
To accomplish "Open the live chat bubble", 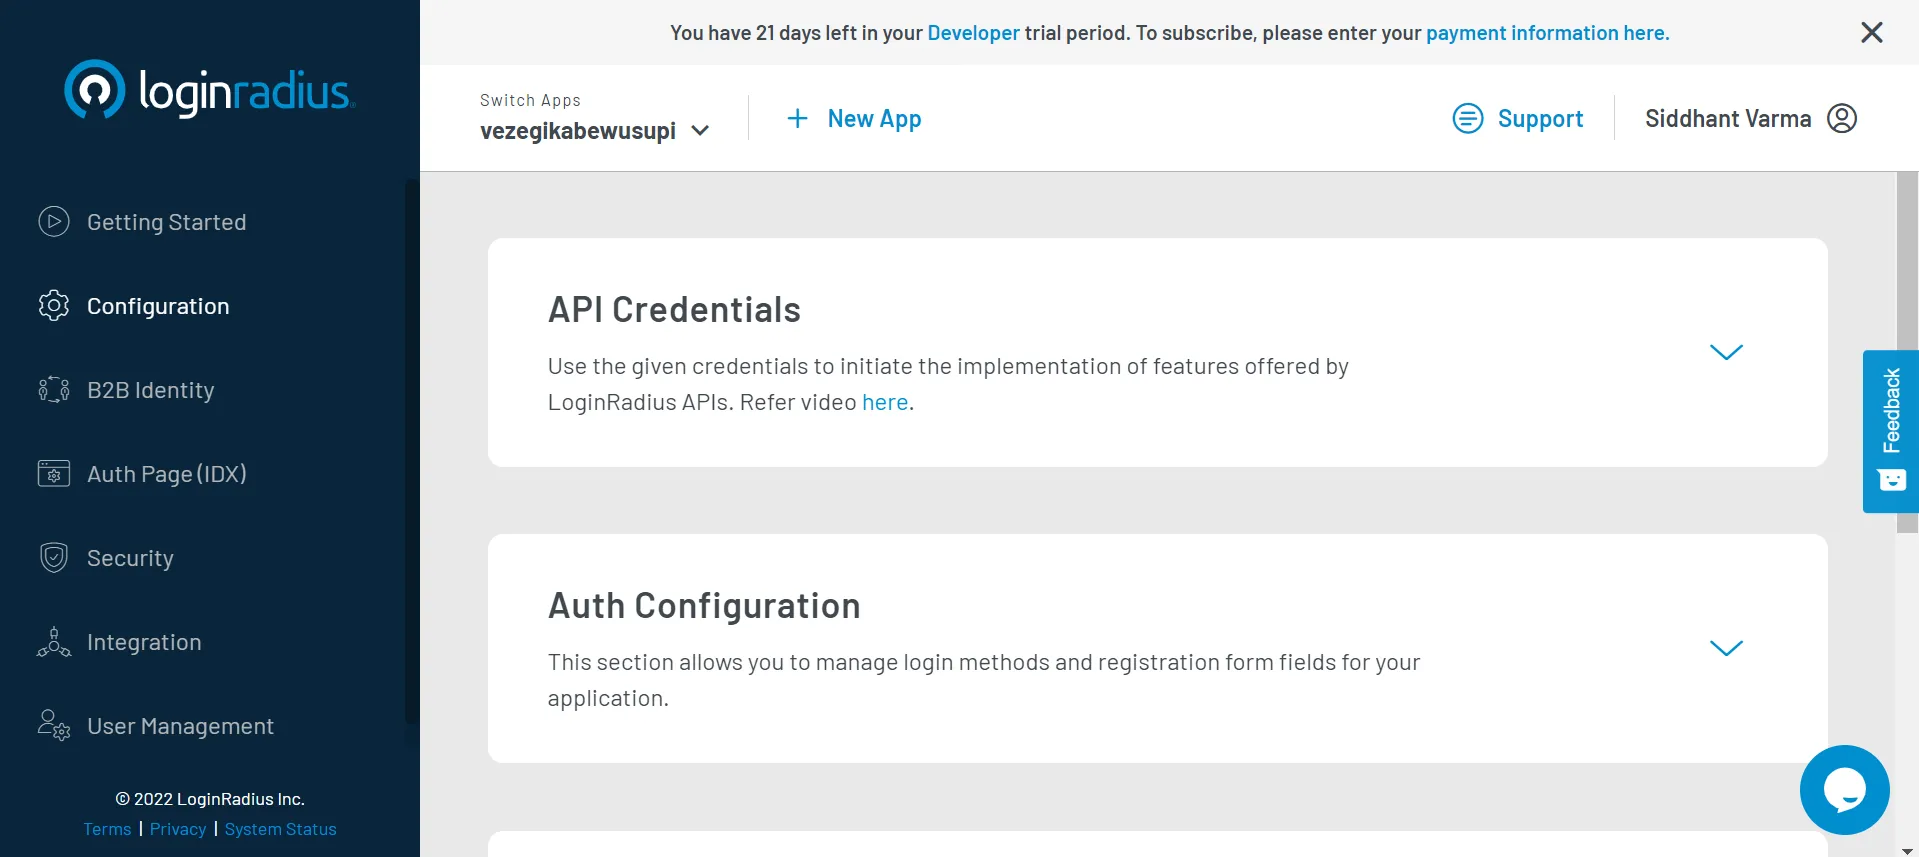I will [1845, 790].
